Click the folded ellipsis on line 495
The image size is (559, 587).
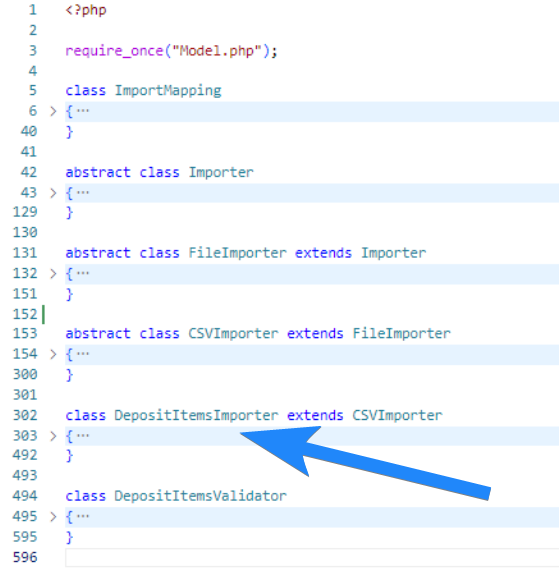pos(83,517)
